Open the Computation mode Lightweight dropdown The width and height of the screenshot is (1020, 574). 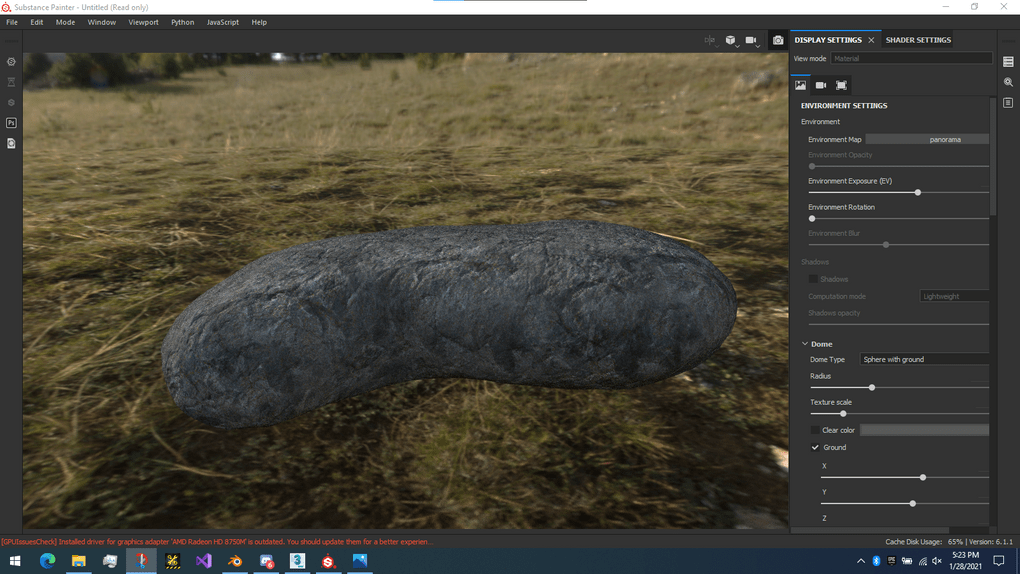(x=953, y=296)
